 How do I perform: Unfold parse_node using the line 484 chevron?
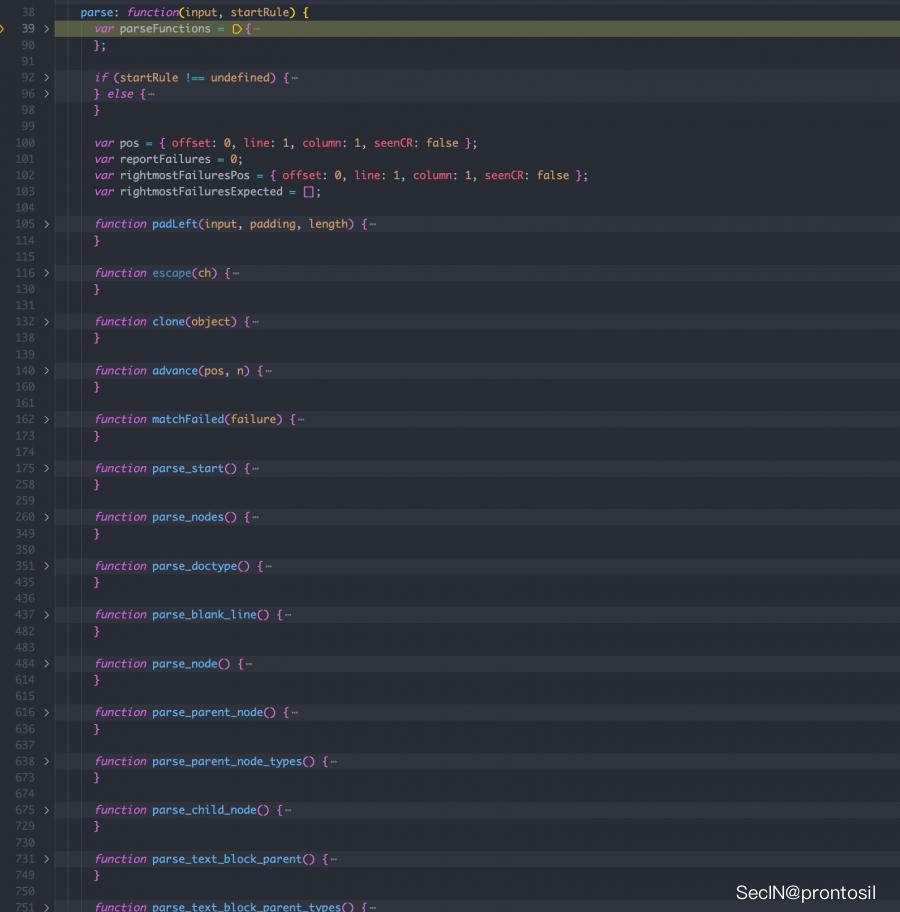tap(46, 664)
